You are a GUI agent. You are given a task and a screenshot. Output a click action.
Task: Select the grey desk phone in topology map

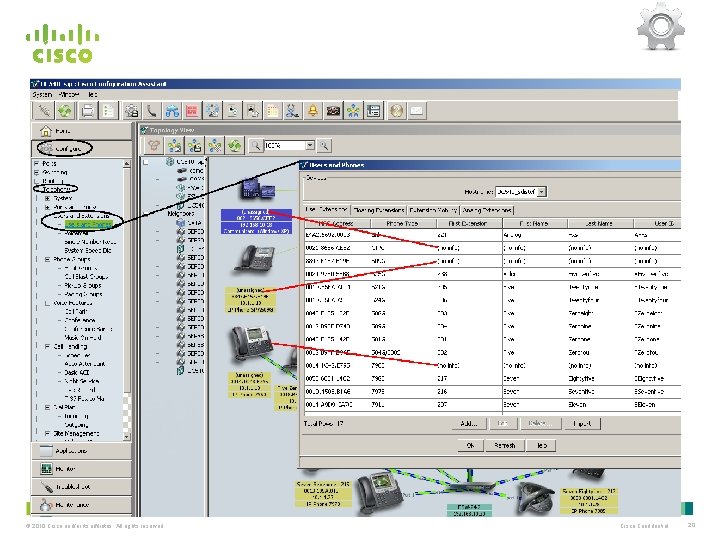(x=255, y=259)
